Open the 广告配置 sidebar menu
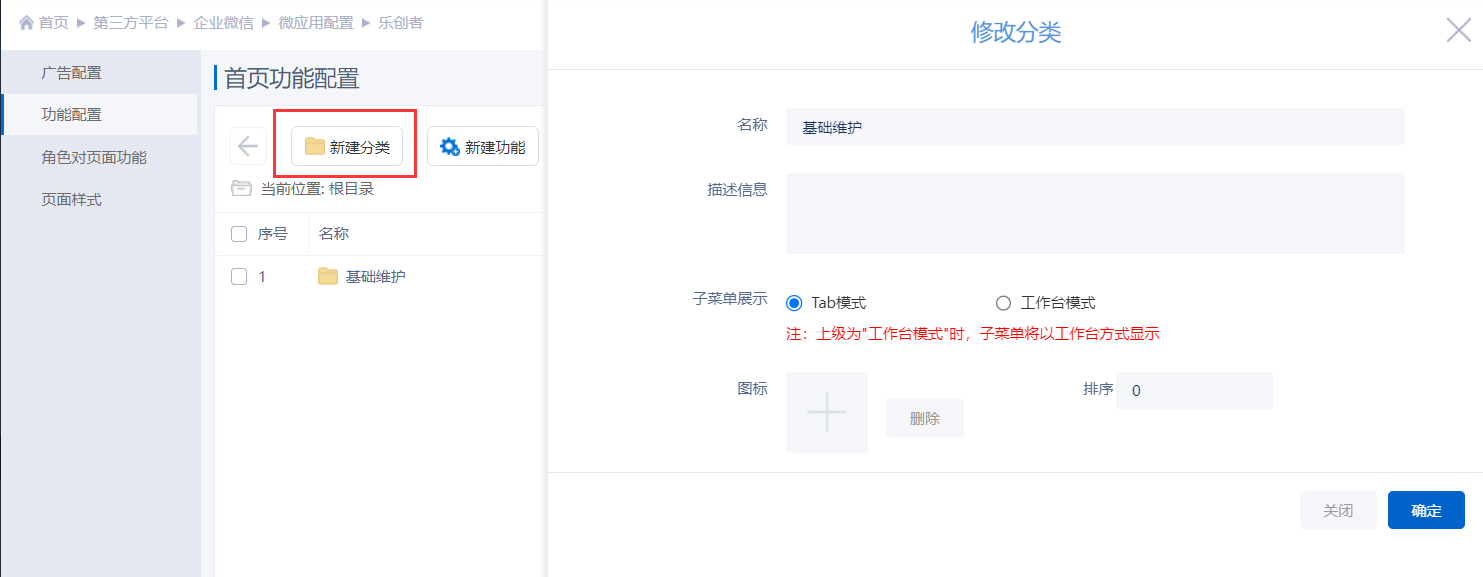The height and width of the screenshot is (577, 1483). (71, 73)
